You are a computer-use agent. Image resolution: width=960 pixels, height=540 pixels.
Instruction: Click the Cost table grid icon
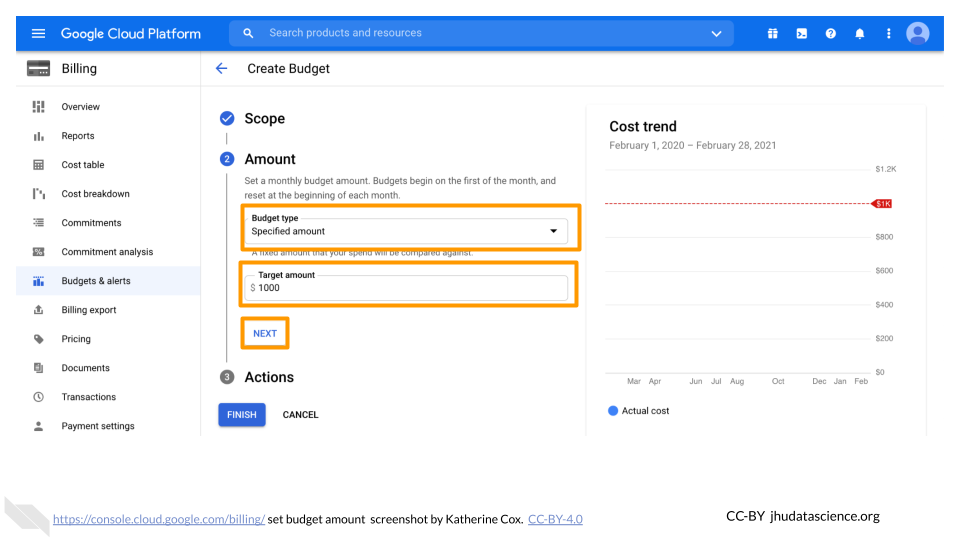pos(39,165)
